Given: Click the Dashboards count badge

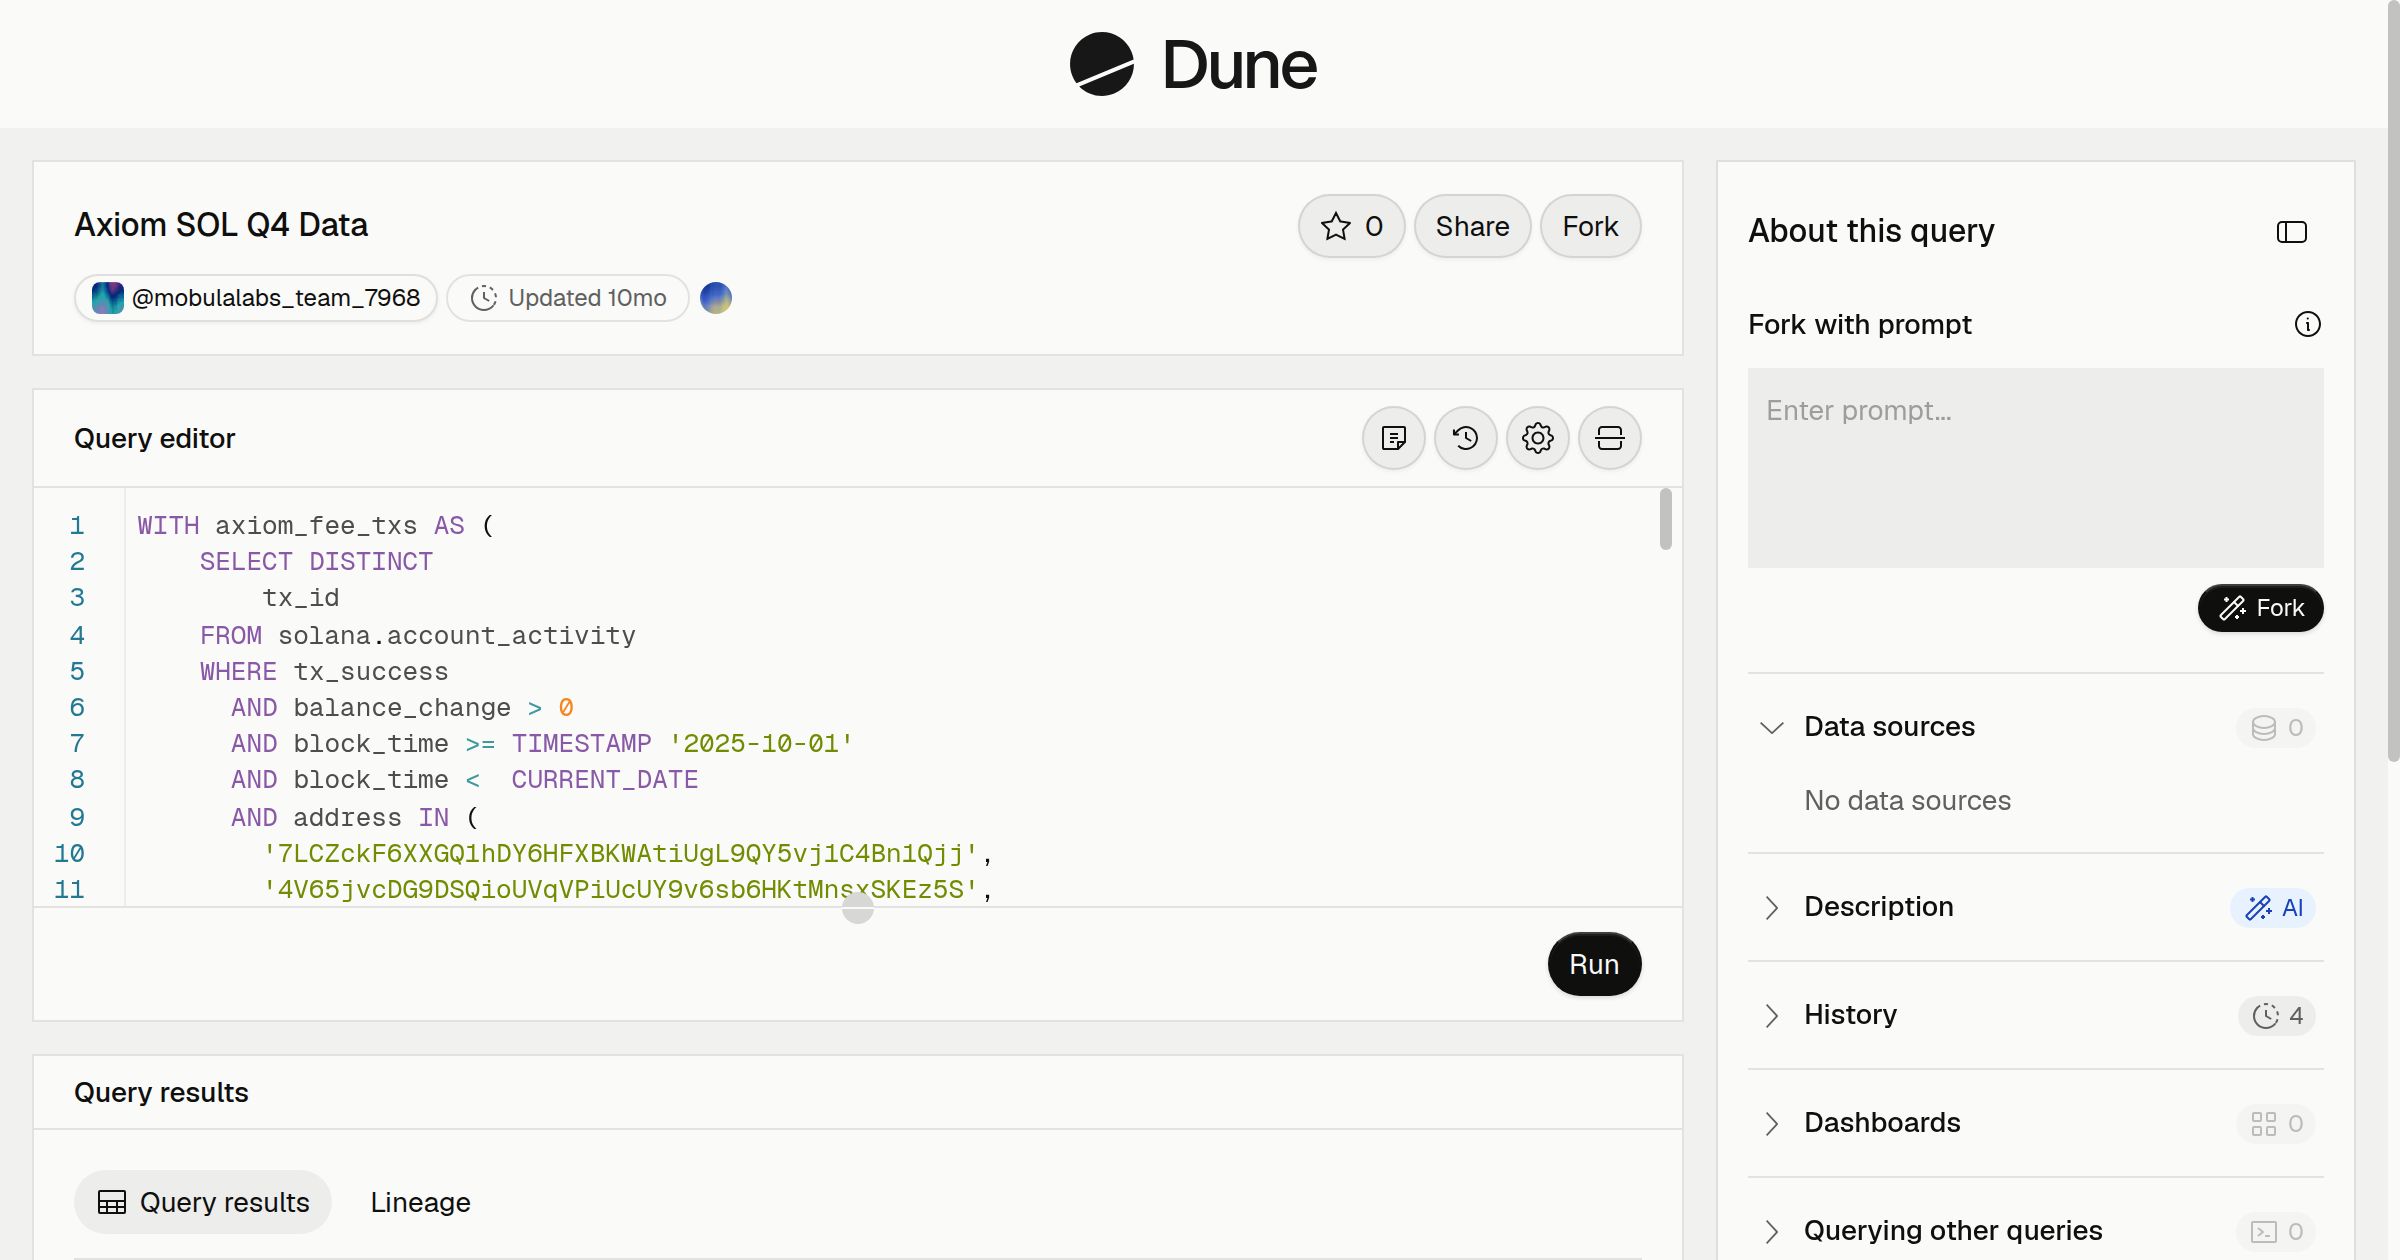Looking at the screenshot, I should tap(2276, 1124).
